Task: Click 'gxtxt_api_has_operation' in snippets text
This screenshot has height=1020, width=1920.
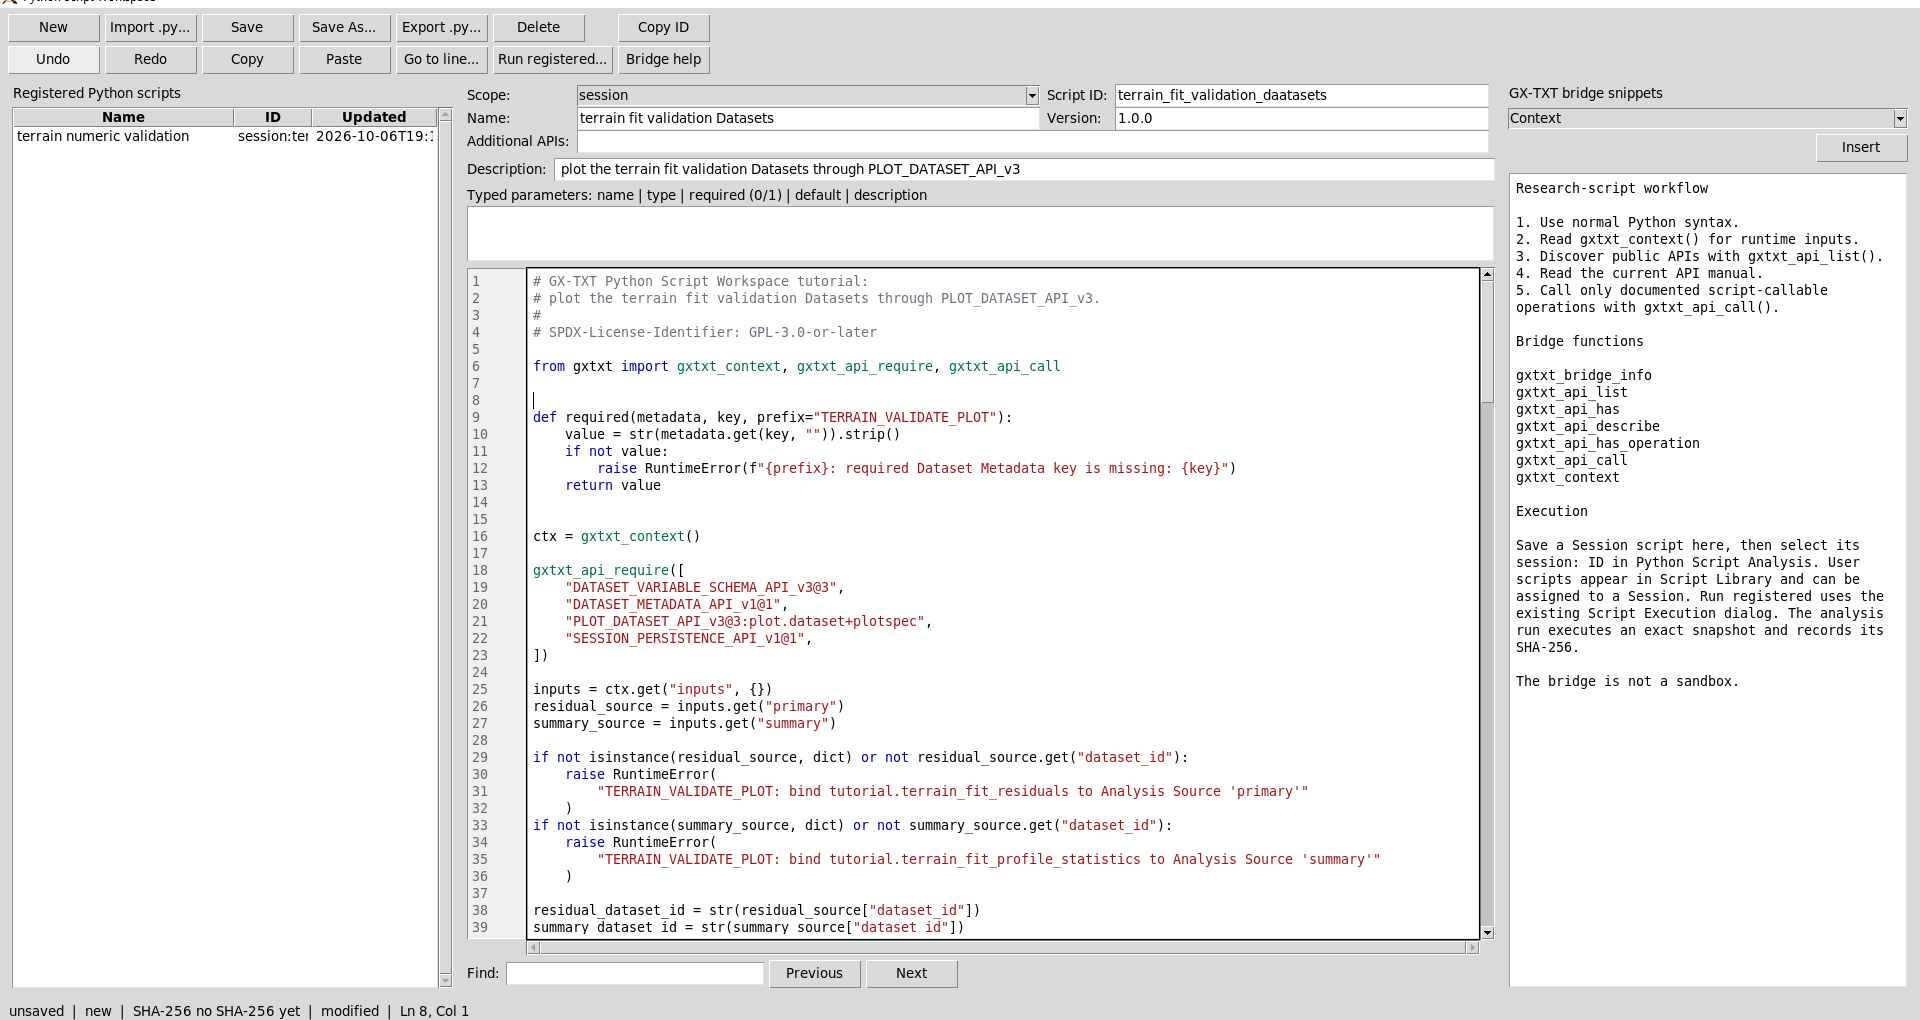Action: 1607,444
